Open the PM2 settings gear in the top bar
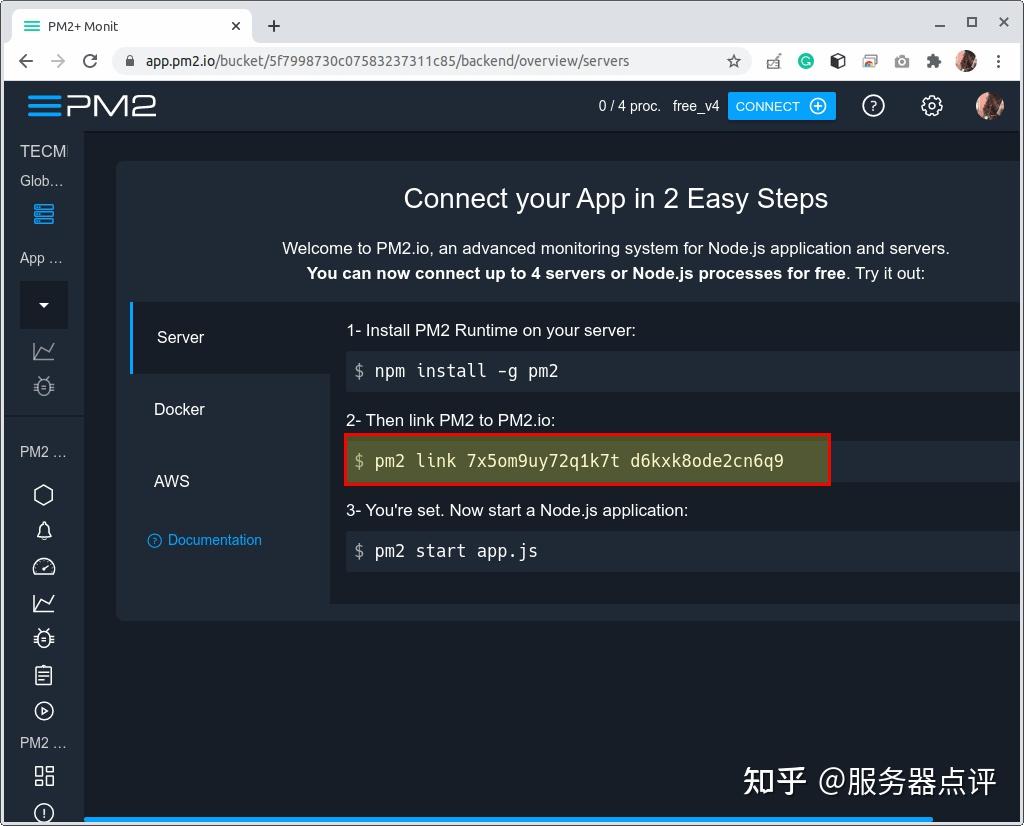 pyautogui.click(x=931, y=105)
